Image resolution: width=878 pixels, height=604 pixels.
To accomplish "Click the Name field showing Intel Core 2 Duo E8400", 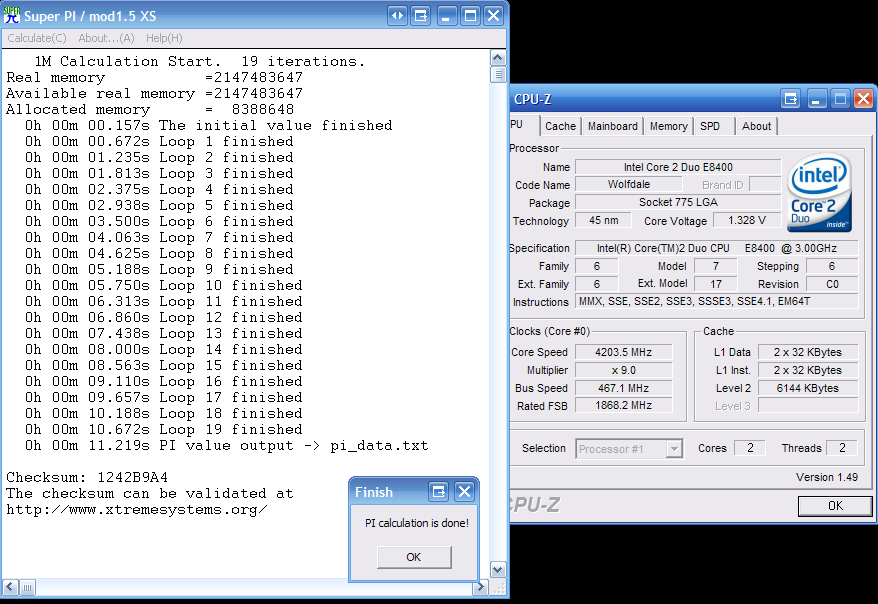I will (x=678, y=167).
